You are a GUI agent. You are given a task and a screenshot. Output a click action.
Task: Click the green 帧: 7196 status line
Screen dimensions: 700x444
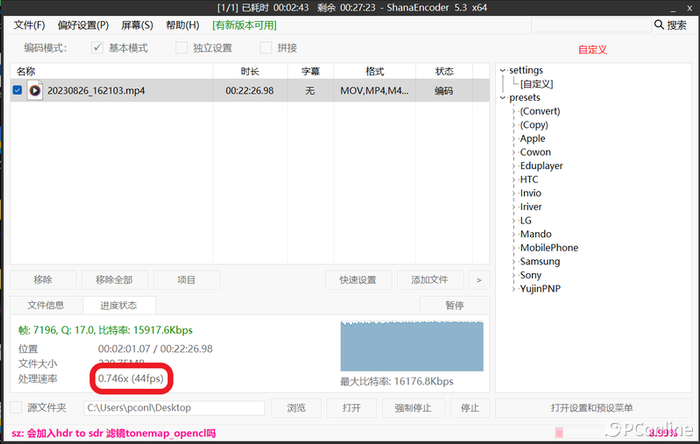pos(105,330)
